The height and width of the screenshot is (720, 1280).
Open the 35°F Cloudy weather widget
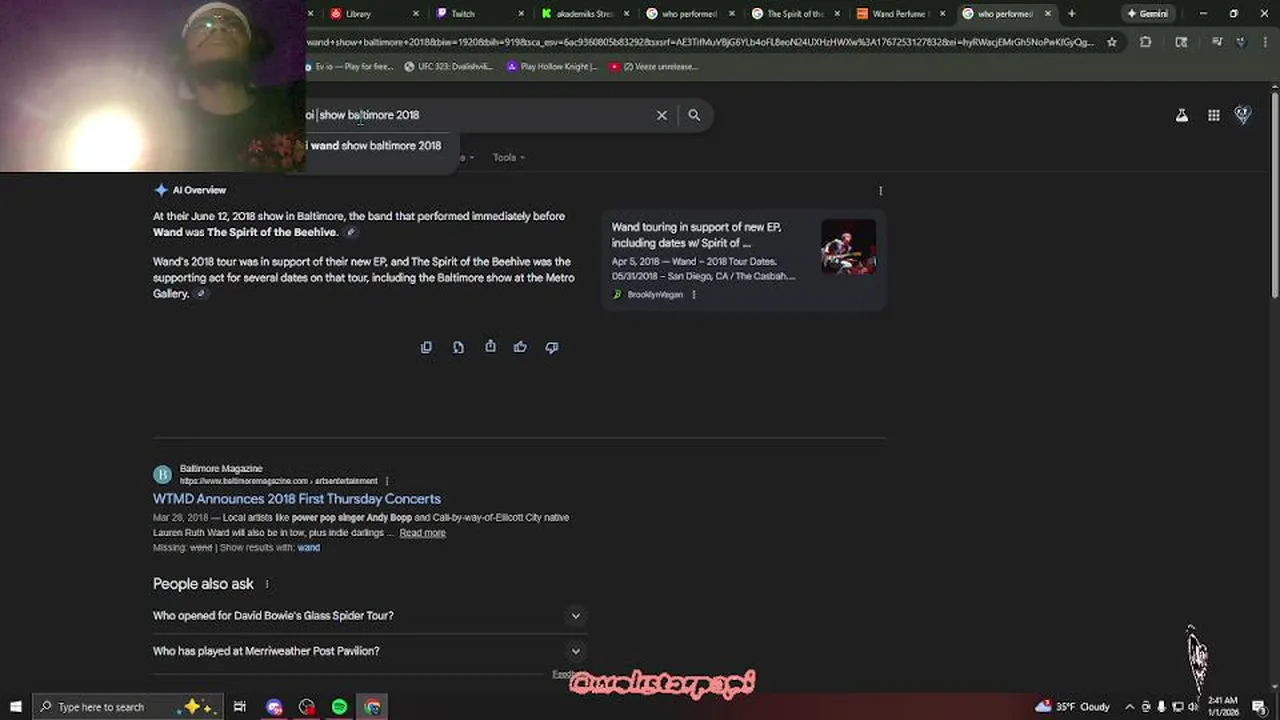tap(1074, 707)
